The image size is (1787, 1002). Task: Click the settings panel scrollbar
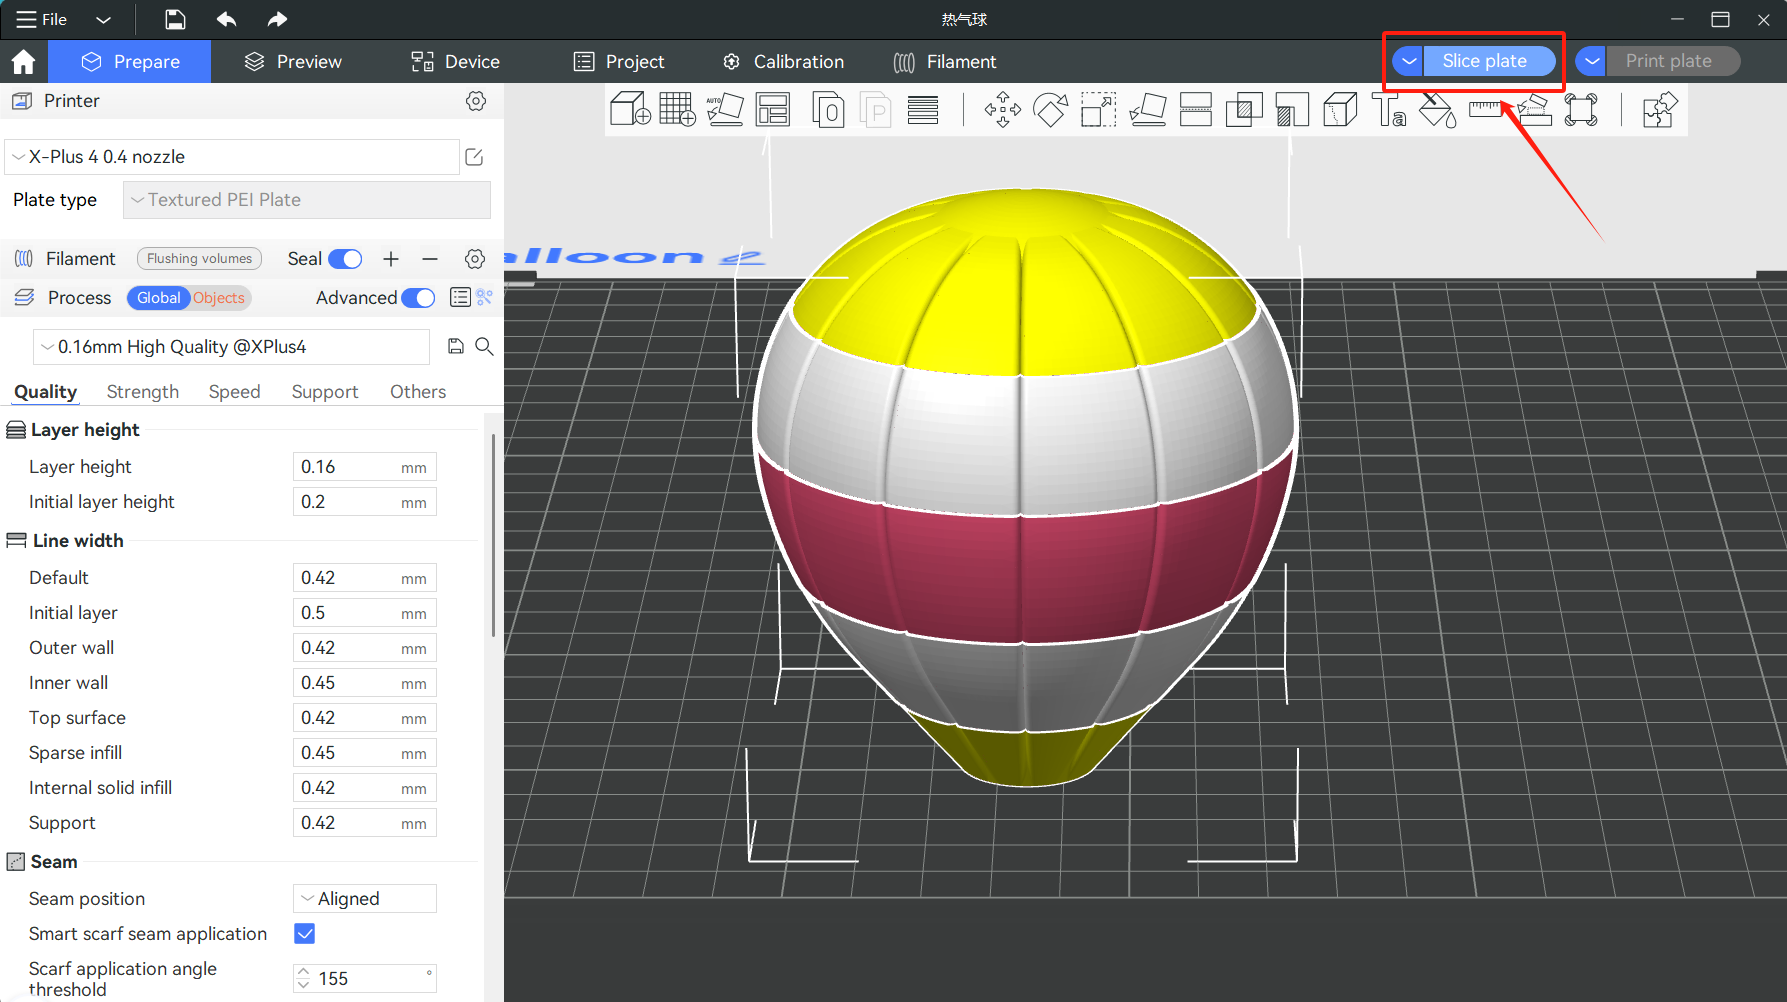[493, 535]
